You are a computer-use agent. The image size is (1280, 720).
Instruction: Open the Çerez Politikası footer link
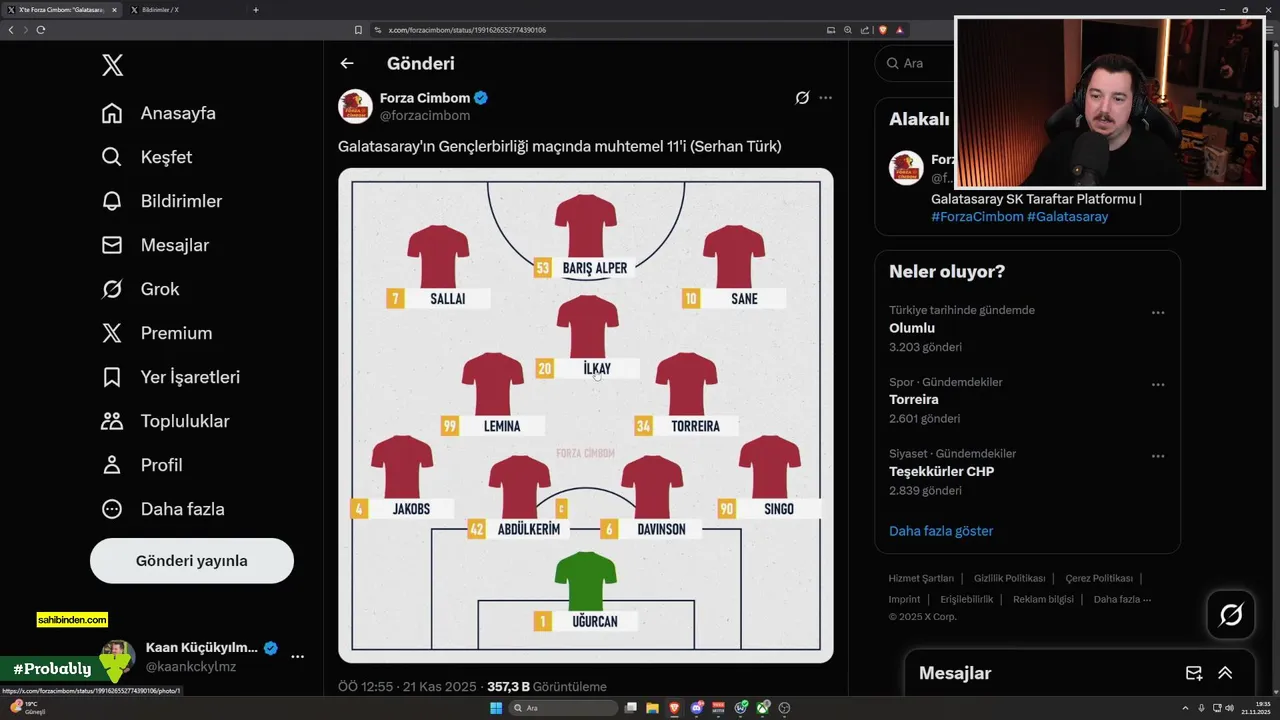1099,578
